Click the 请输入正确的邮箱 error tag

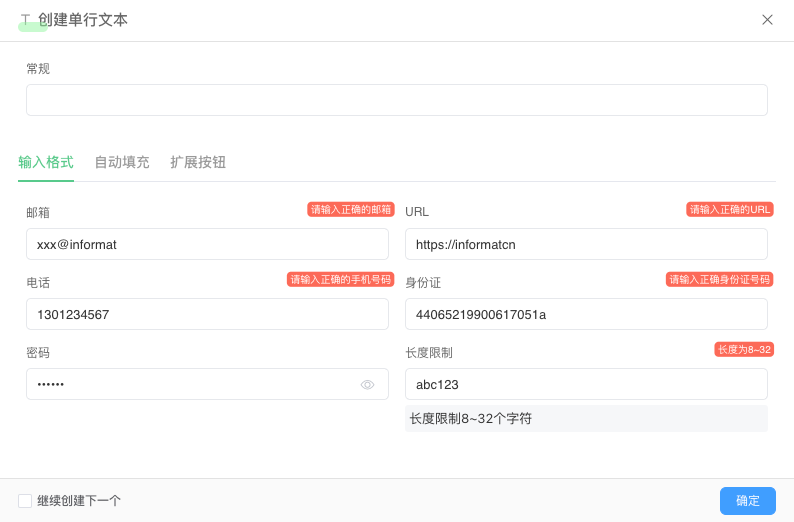[350, 210]
